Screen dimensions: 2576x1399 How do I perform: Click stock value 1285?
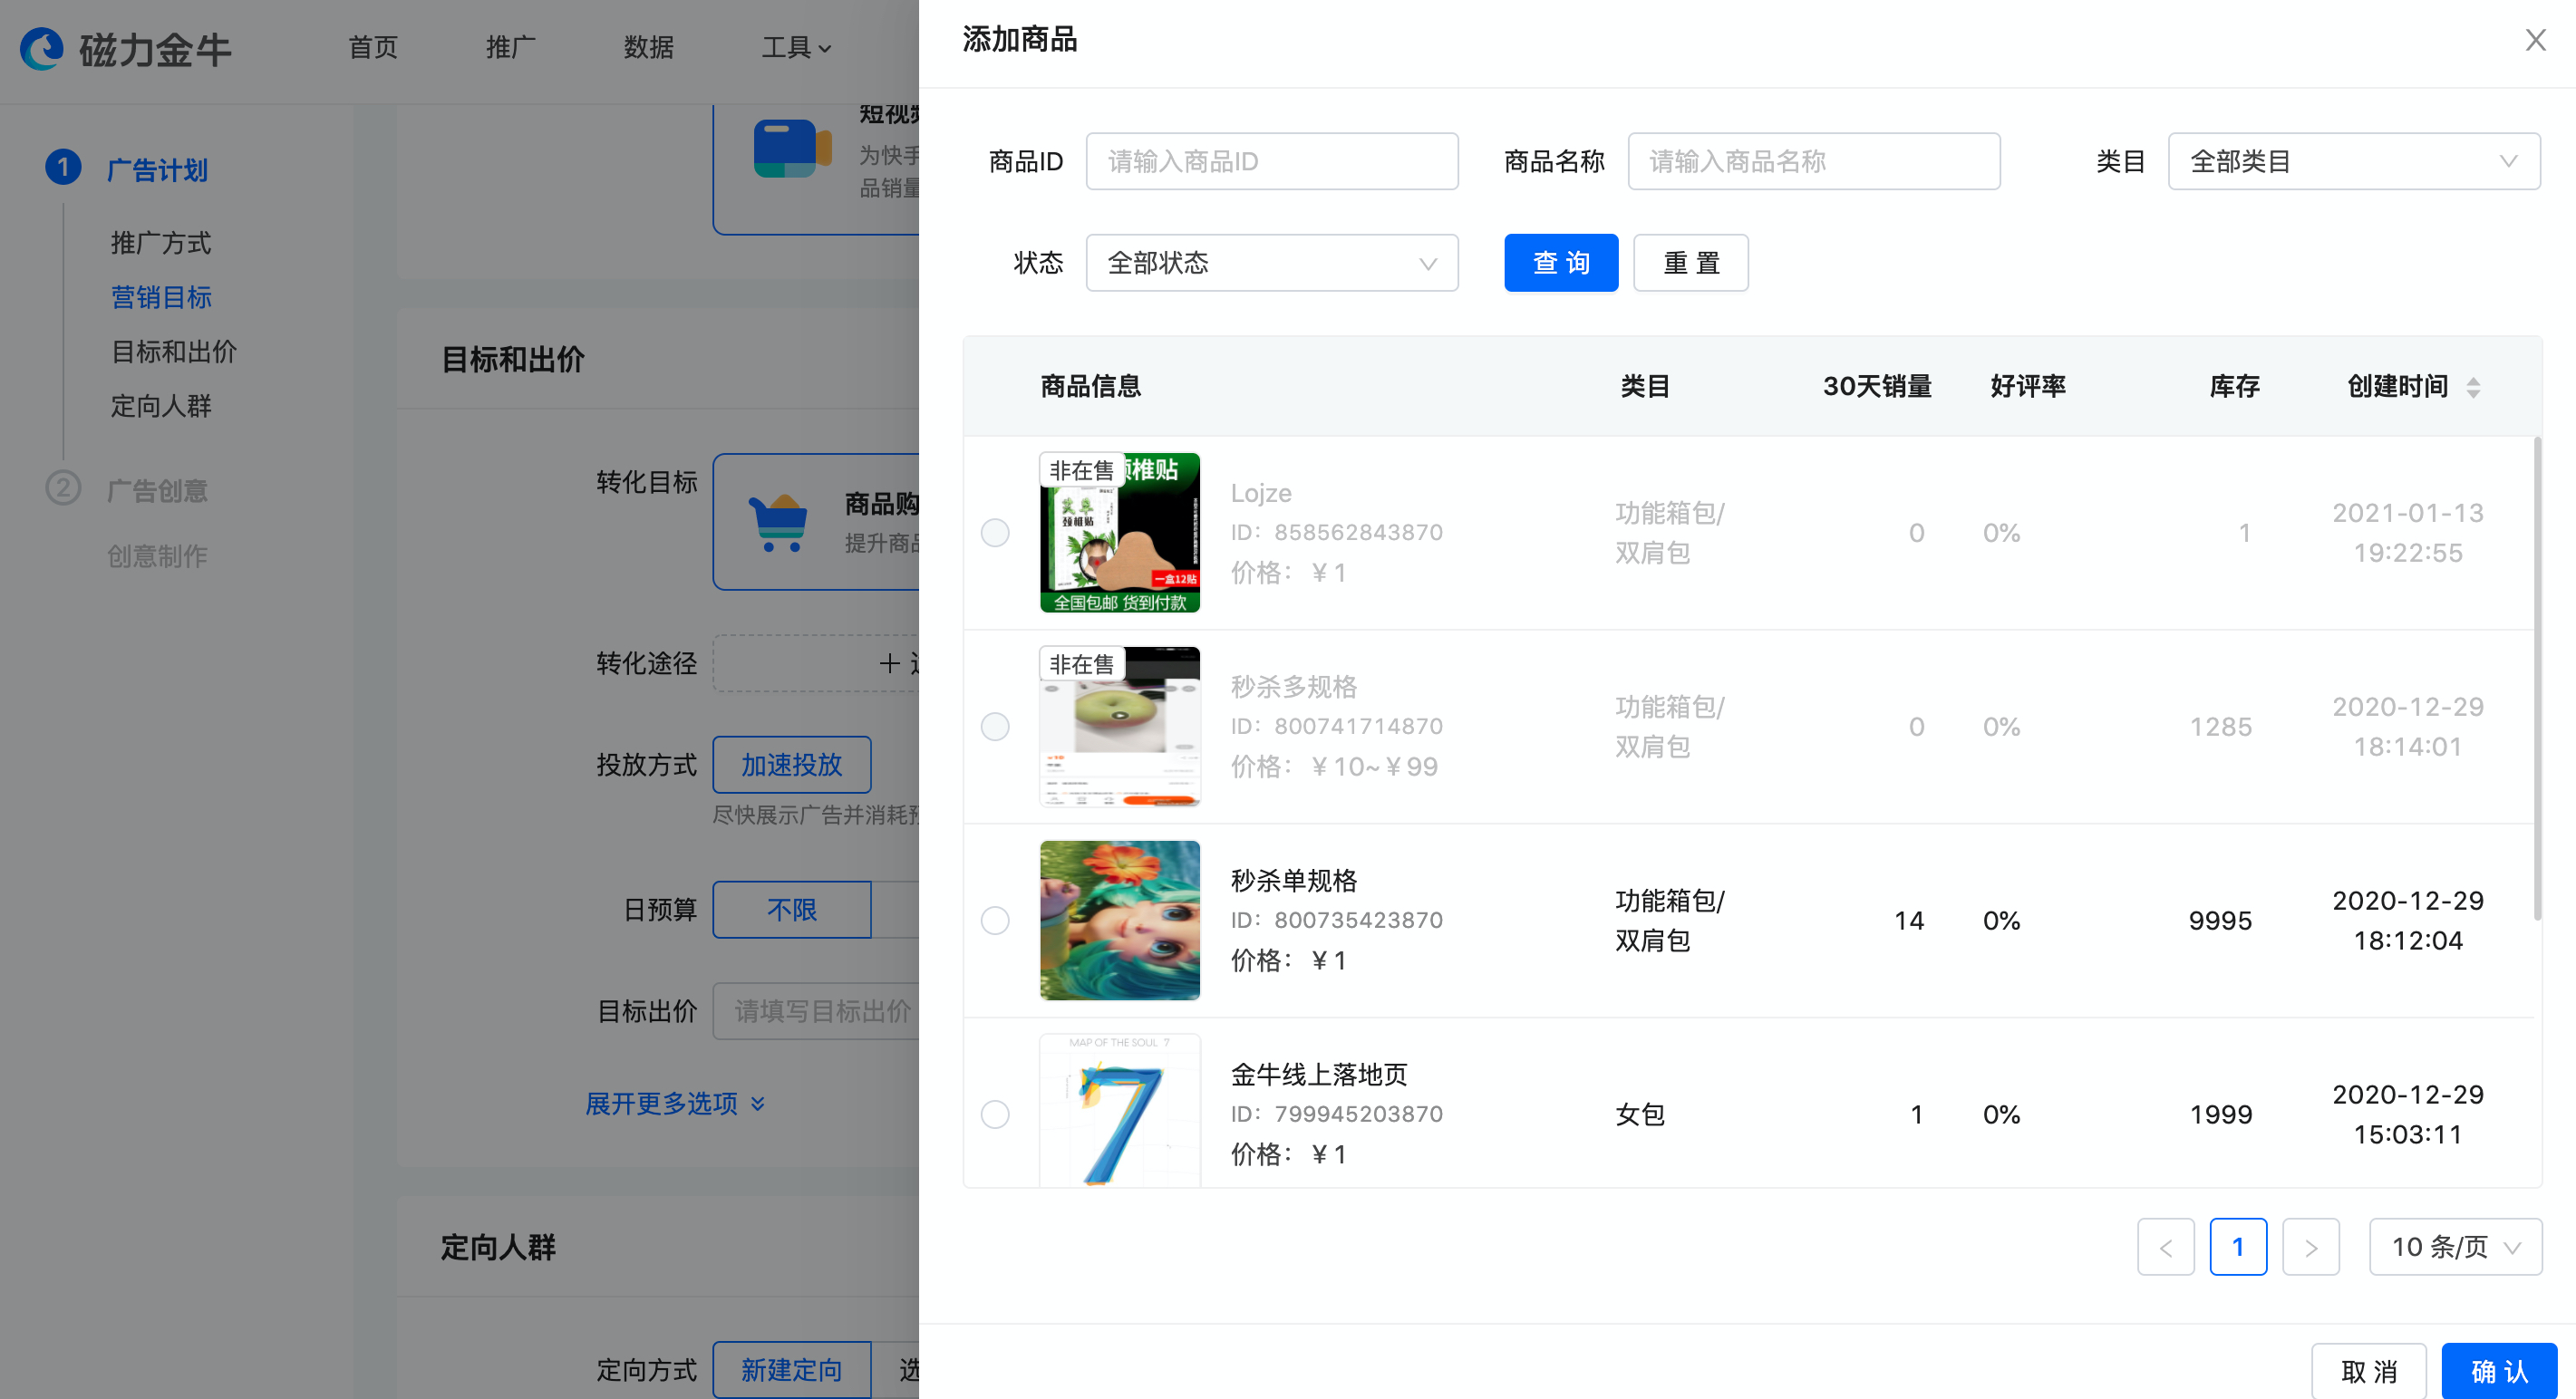(2220, 727)
